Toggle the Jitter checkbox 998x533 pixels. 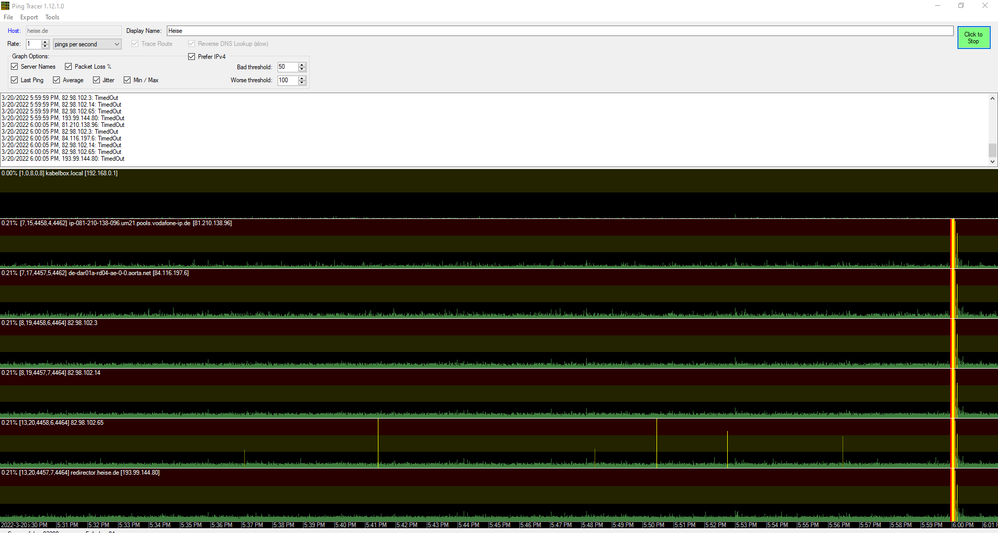point(97,80)
